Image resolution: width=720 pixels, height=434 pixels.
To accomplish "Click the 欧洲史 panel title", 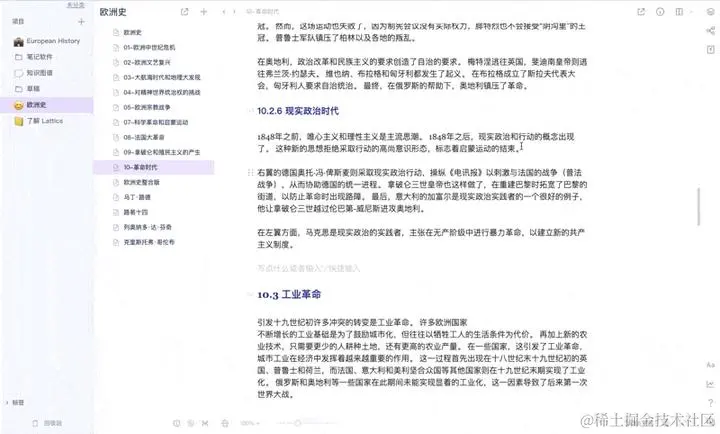I will 113,12.
